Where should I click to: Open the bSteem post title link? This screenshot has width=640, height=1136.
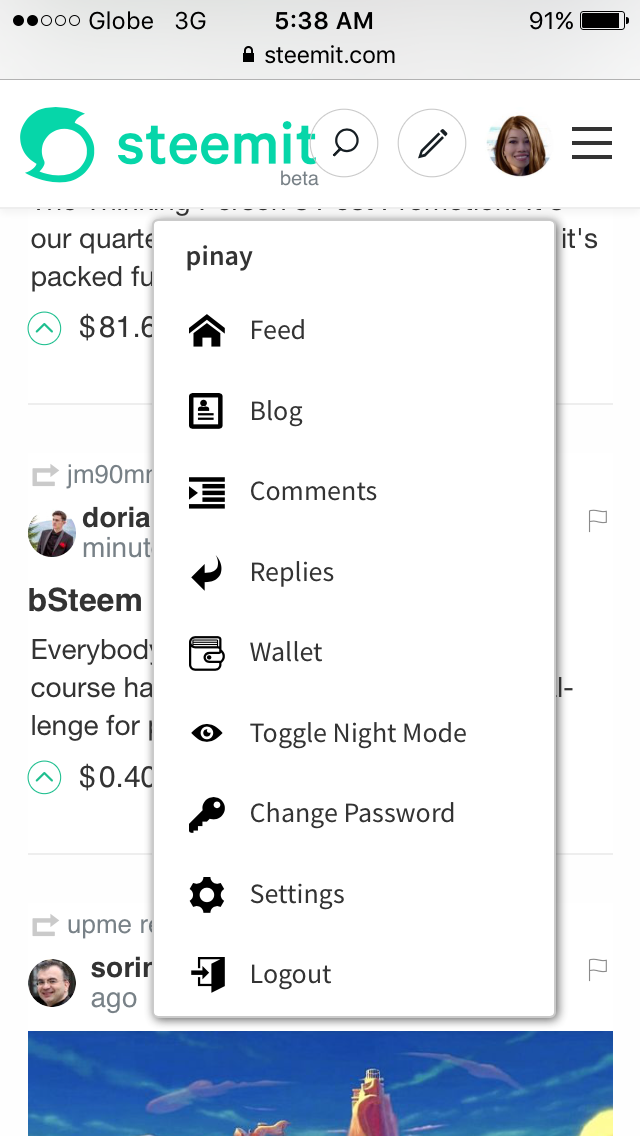pyautogui.click(x=85, y=601)
